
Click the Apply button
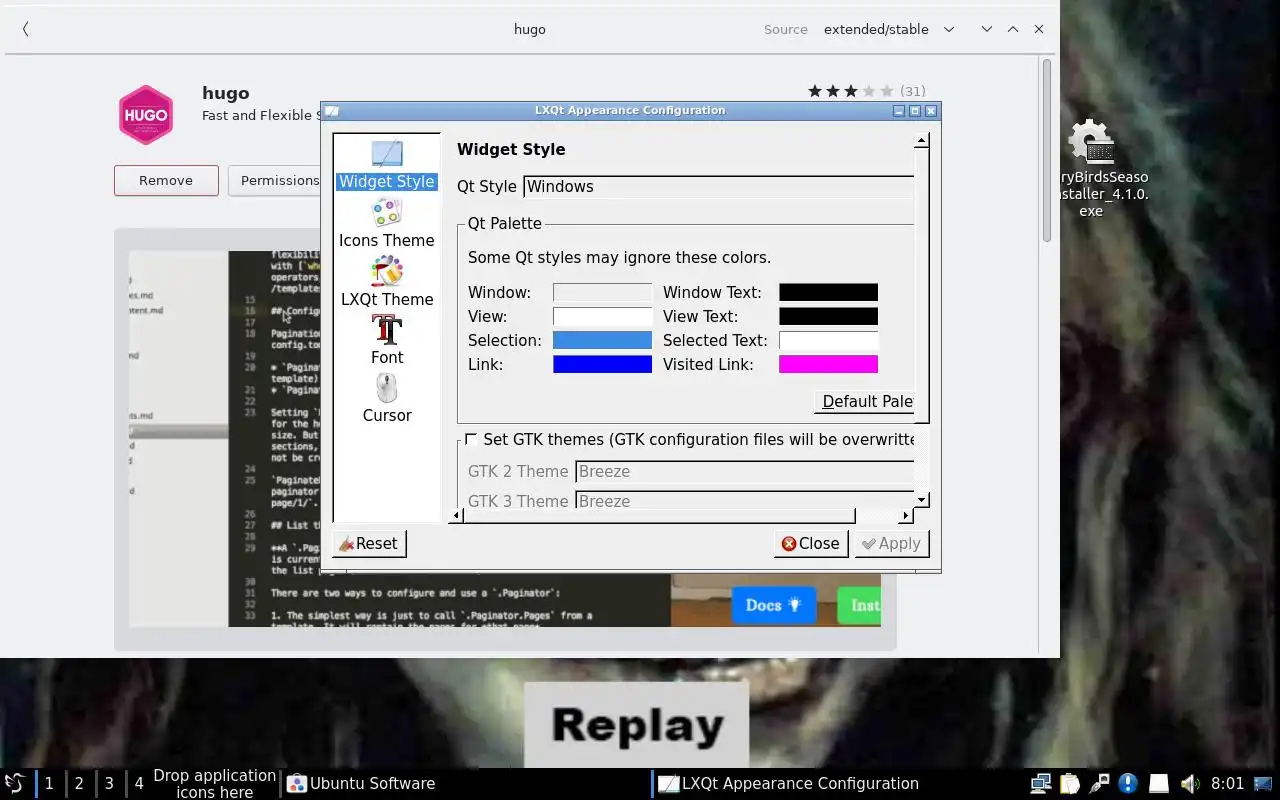892,543
